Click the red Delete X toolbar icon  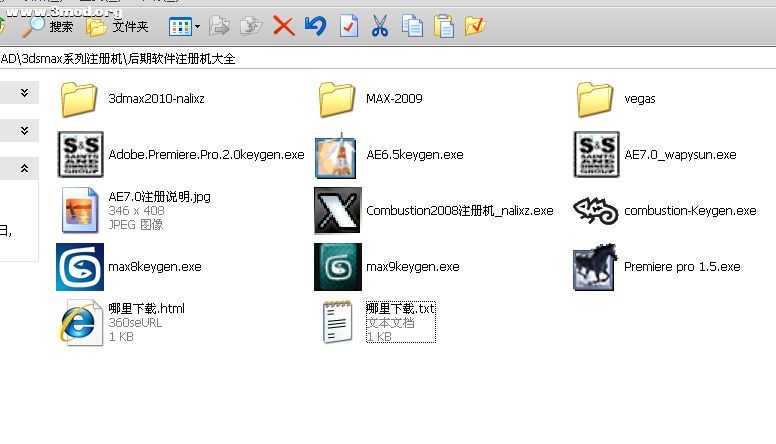283,26
